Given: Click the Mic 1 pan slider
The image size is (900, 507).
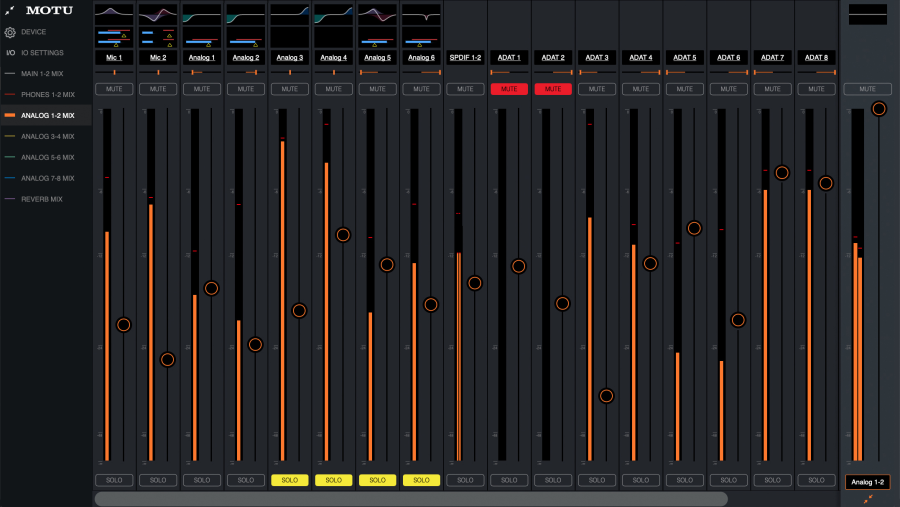Looking at the screenshot, I should pyautogui.click(x=114, y=72).
